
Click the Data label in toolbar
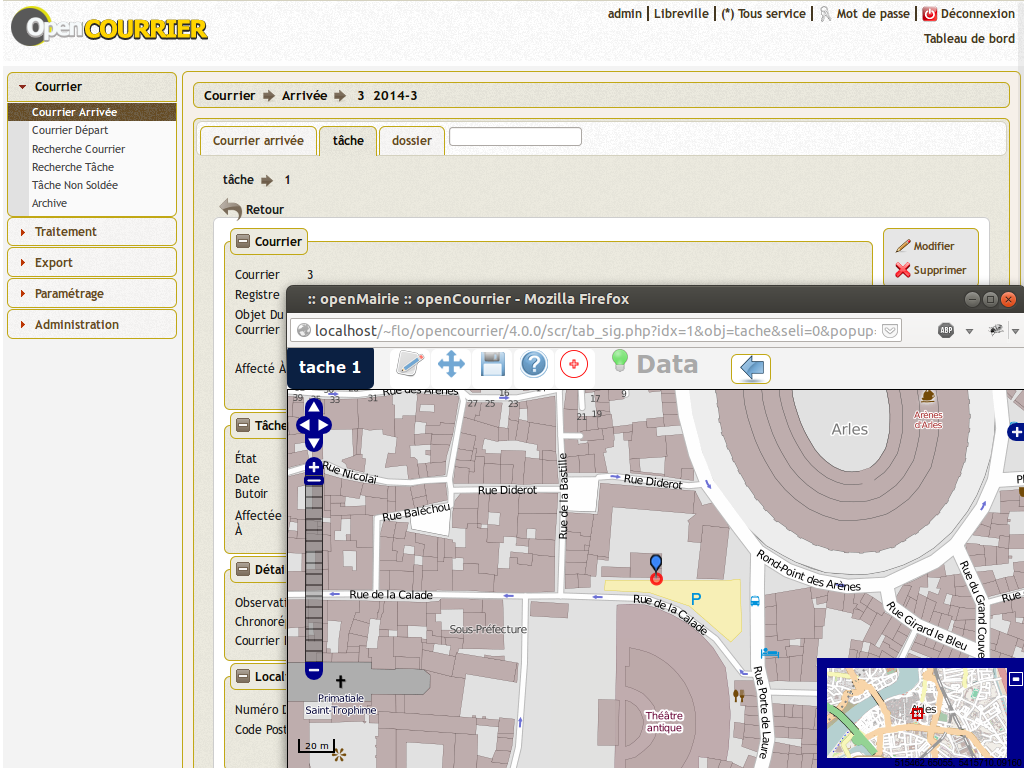point(667,364)
